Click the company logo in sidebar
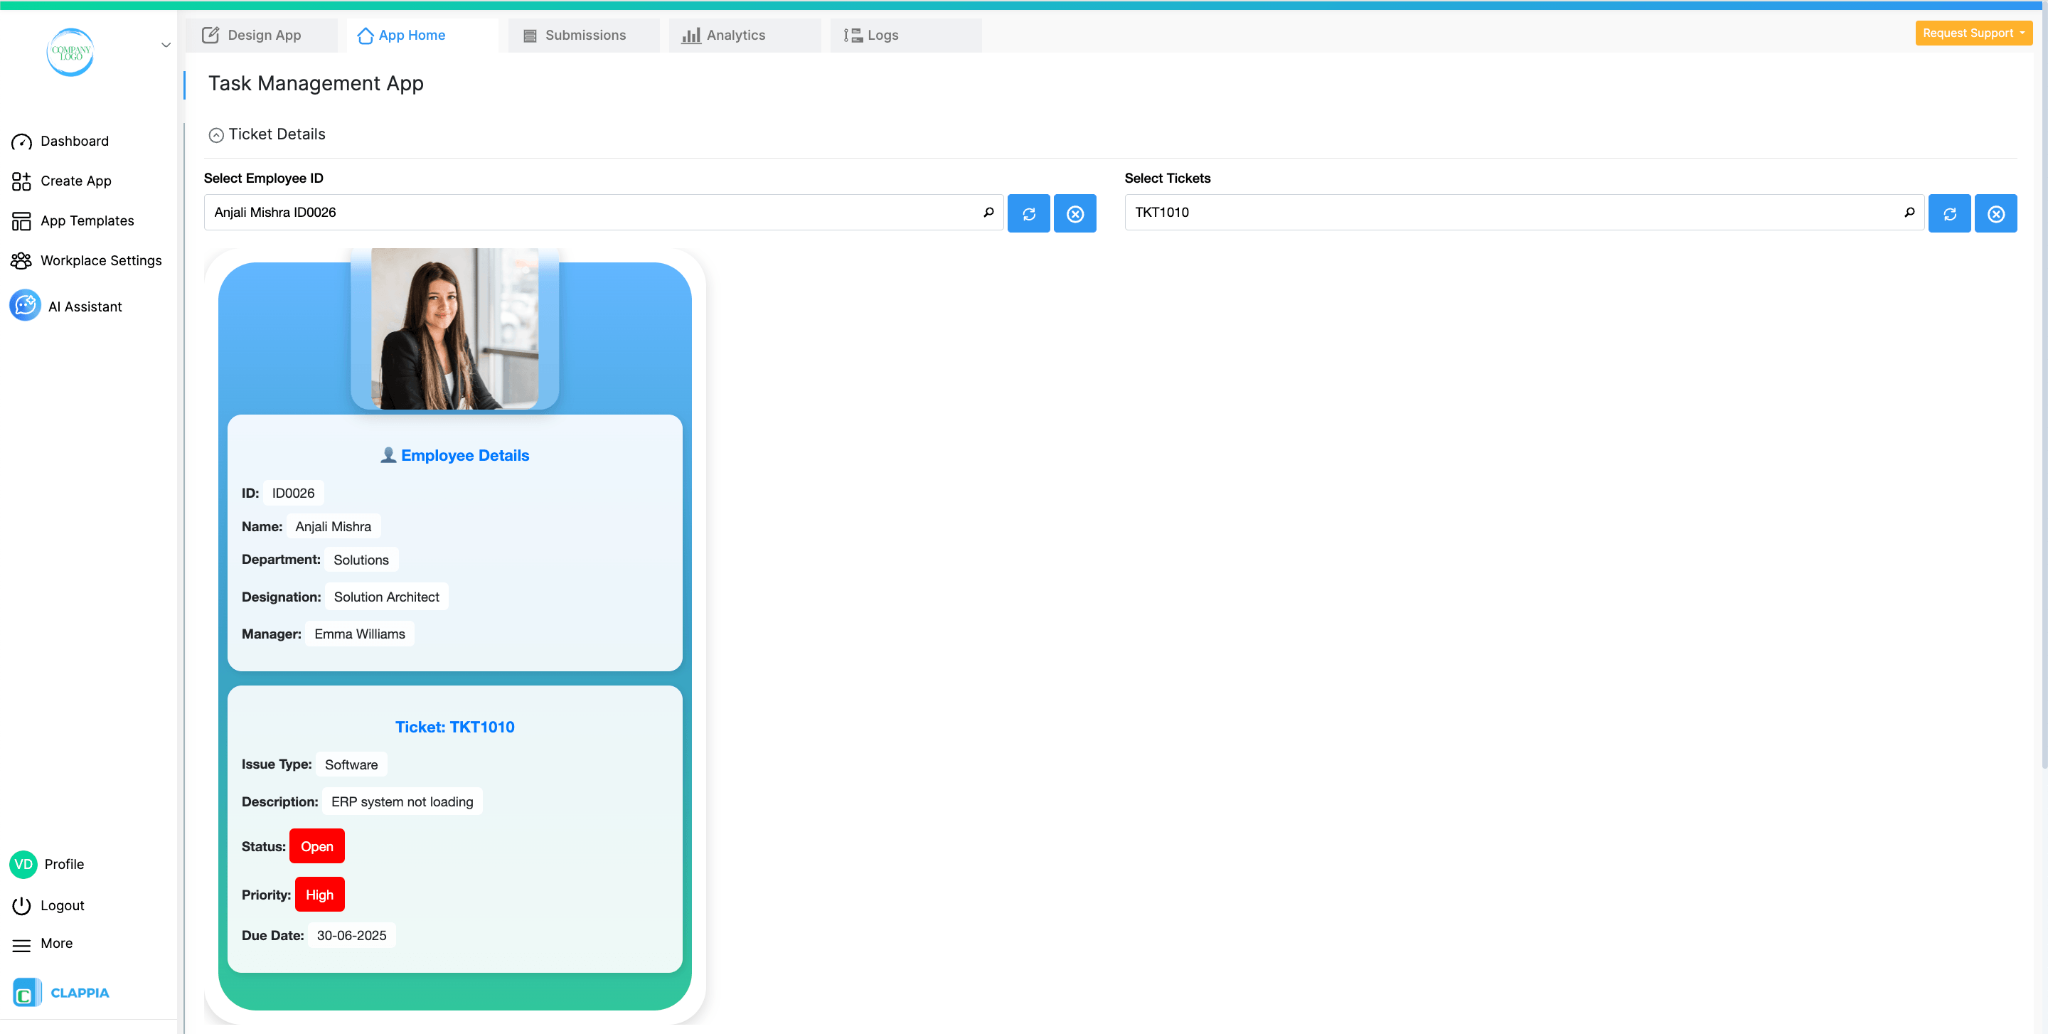 [70, 52]
